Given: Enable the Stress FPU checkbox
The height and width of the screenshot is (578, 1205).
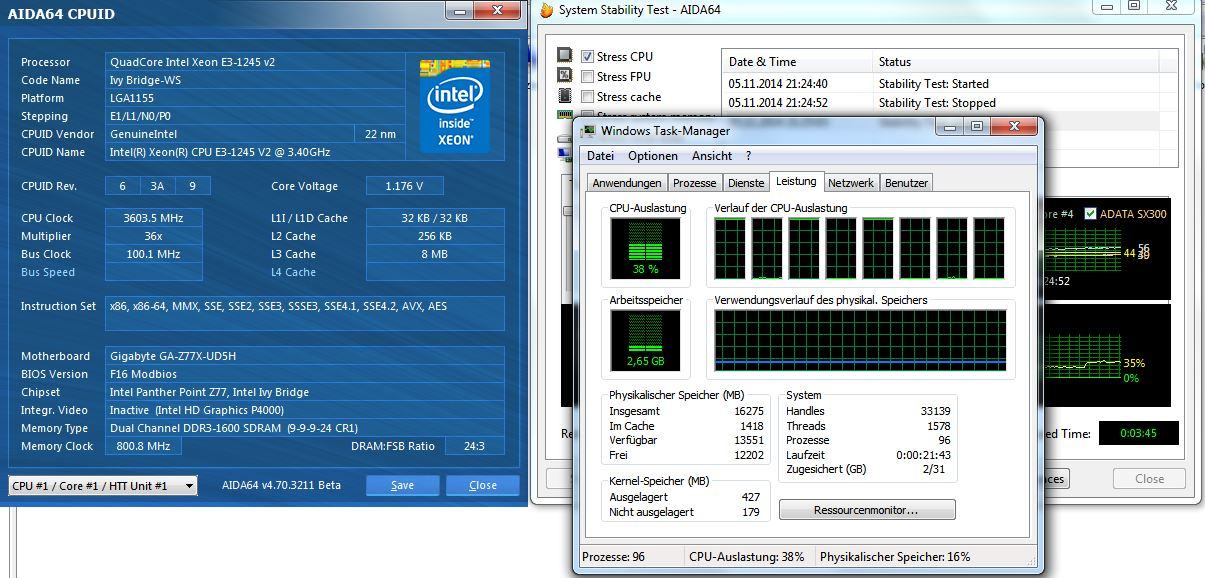Looking at the screenshot, I should tap(588, 77).
